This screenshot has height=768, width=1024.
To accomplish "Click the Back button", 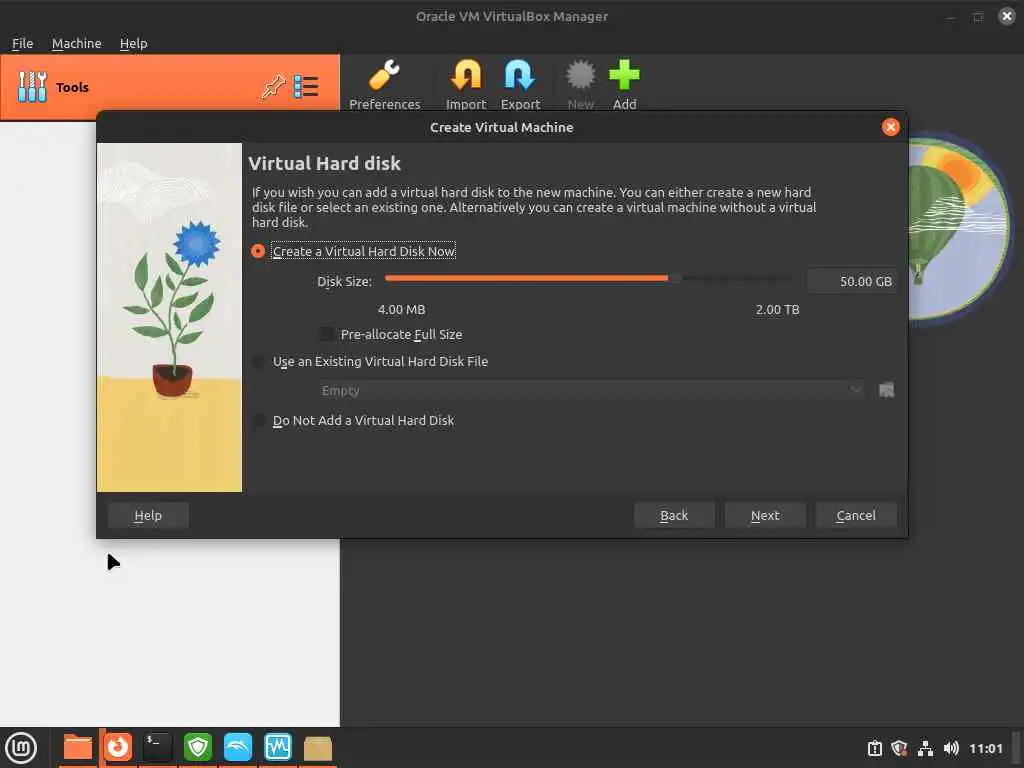I will [674, 515].
